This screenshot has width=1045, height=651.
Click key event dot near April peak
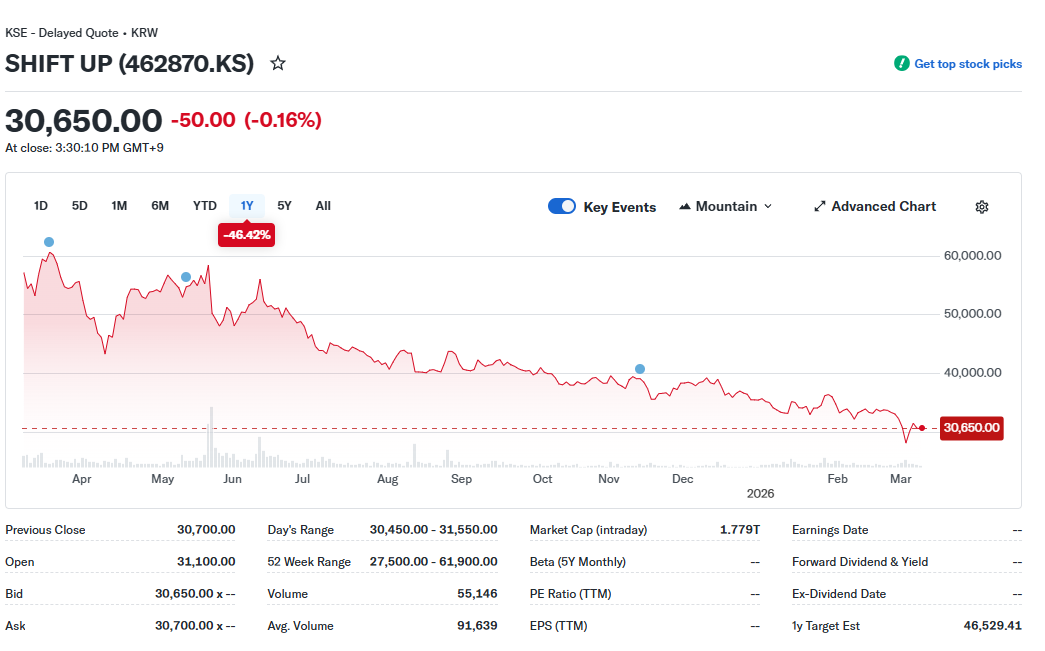tap(49, 242)
